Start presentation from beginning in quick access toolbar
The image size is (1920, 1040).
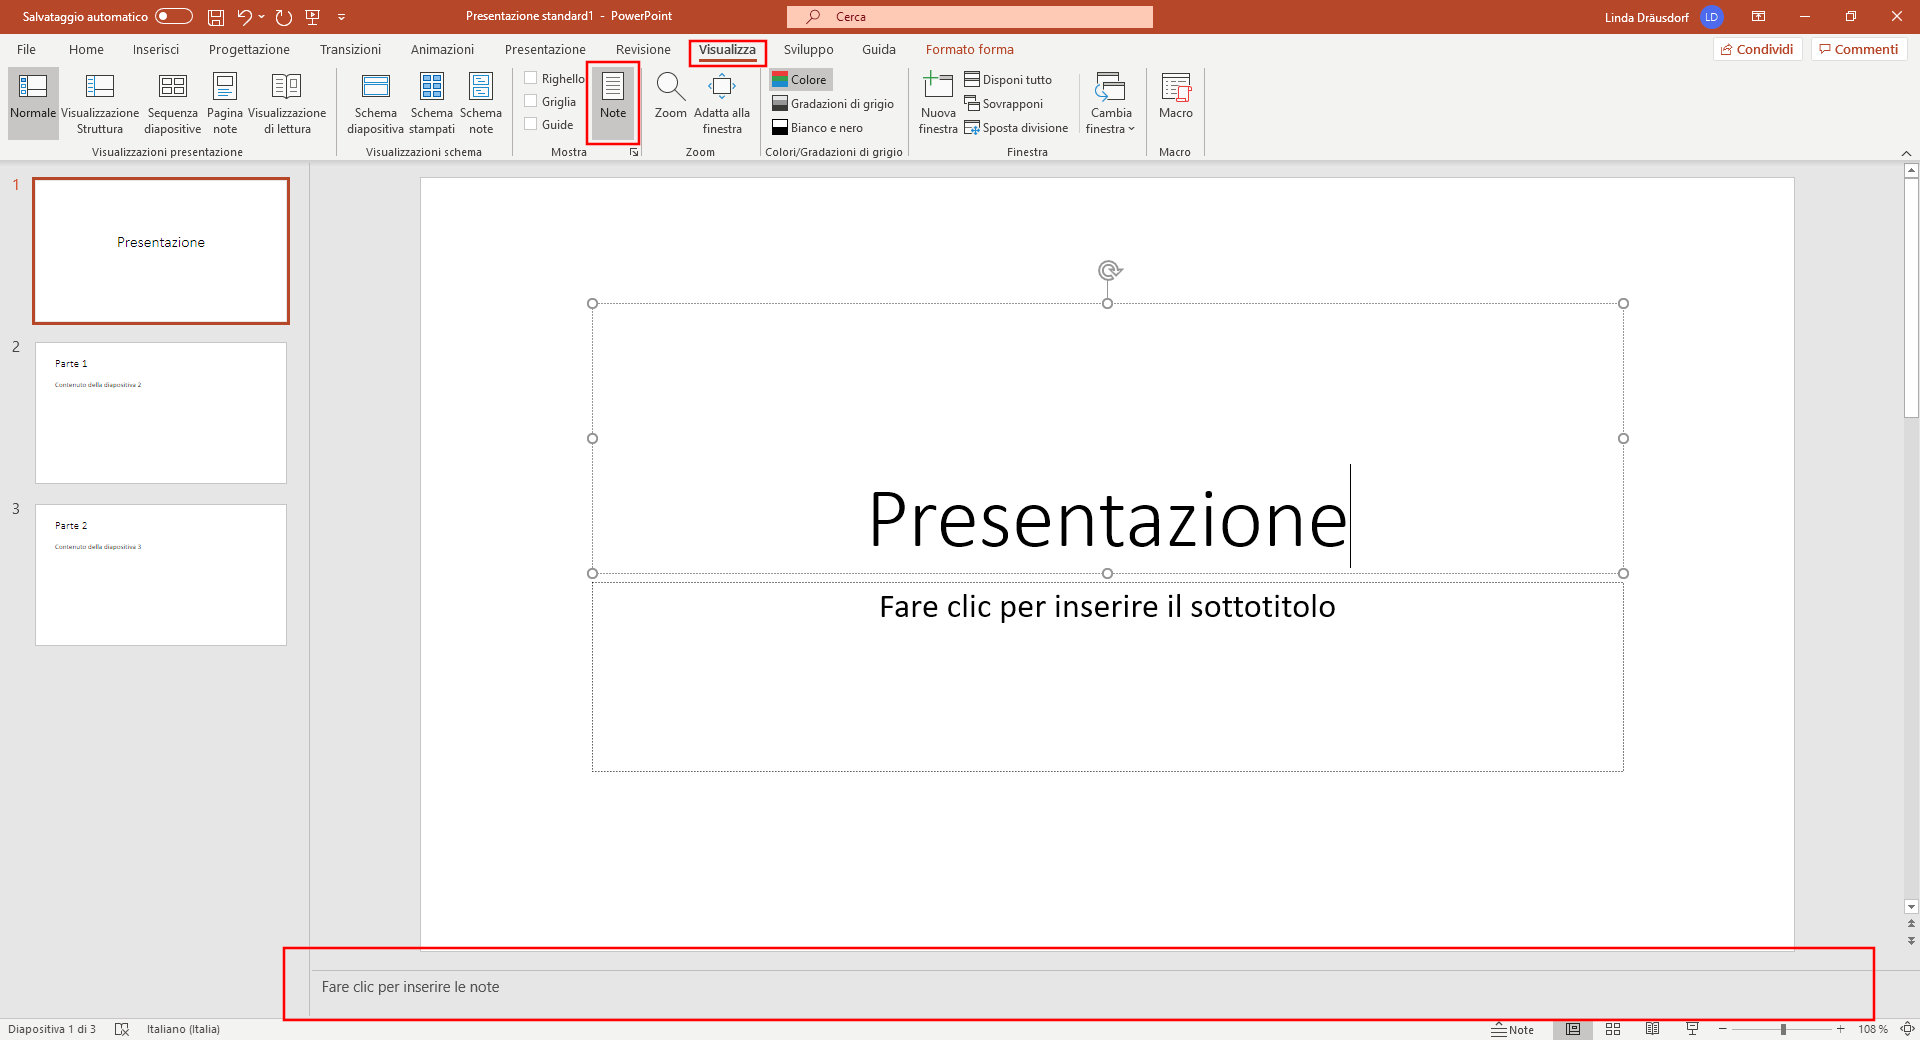312,17
